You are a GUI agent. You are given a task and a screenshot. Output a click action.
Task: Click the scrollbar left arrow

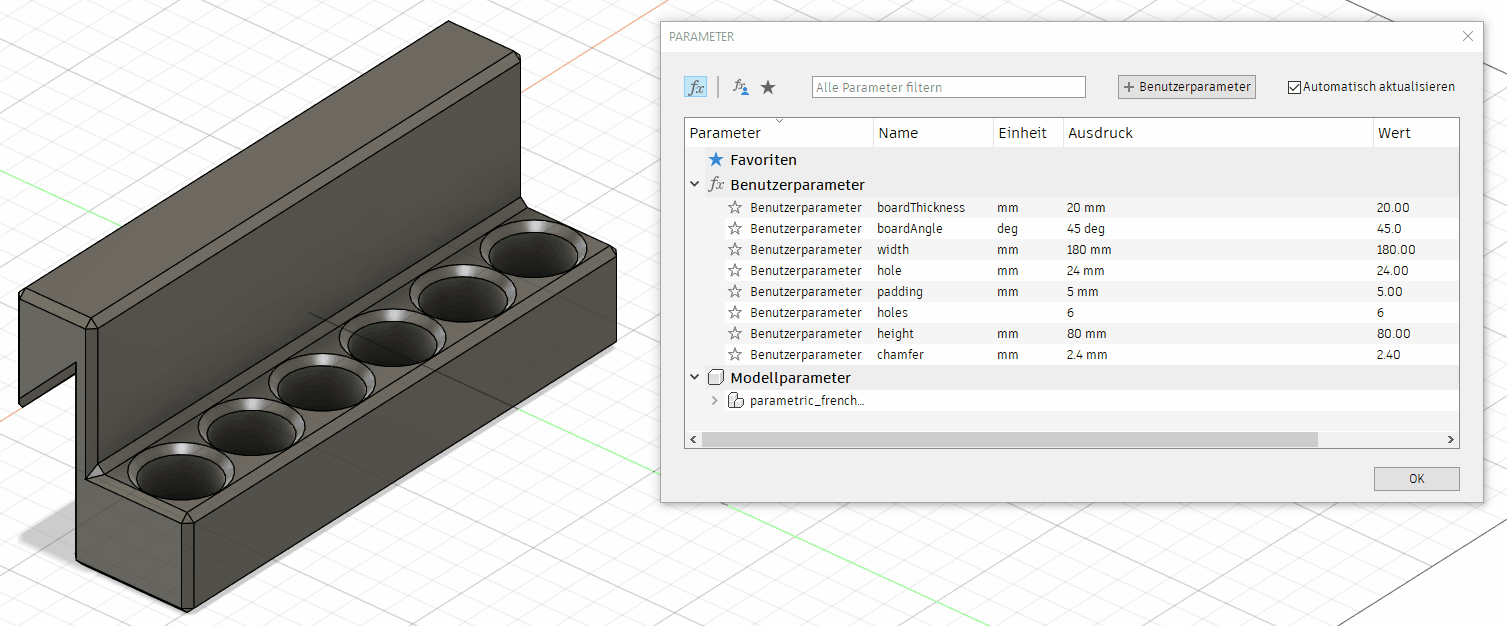692,440
